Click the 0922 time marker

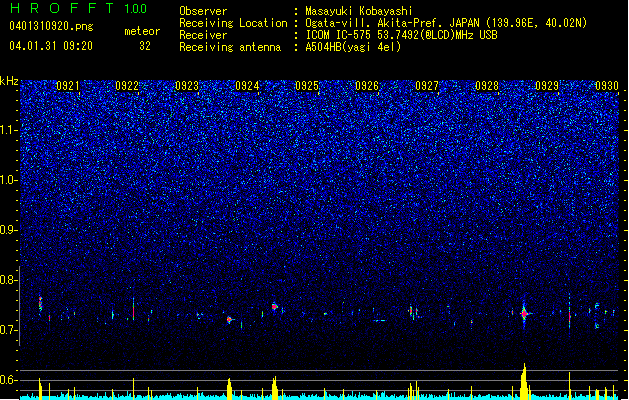click(127, 86)
